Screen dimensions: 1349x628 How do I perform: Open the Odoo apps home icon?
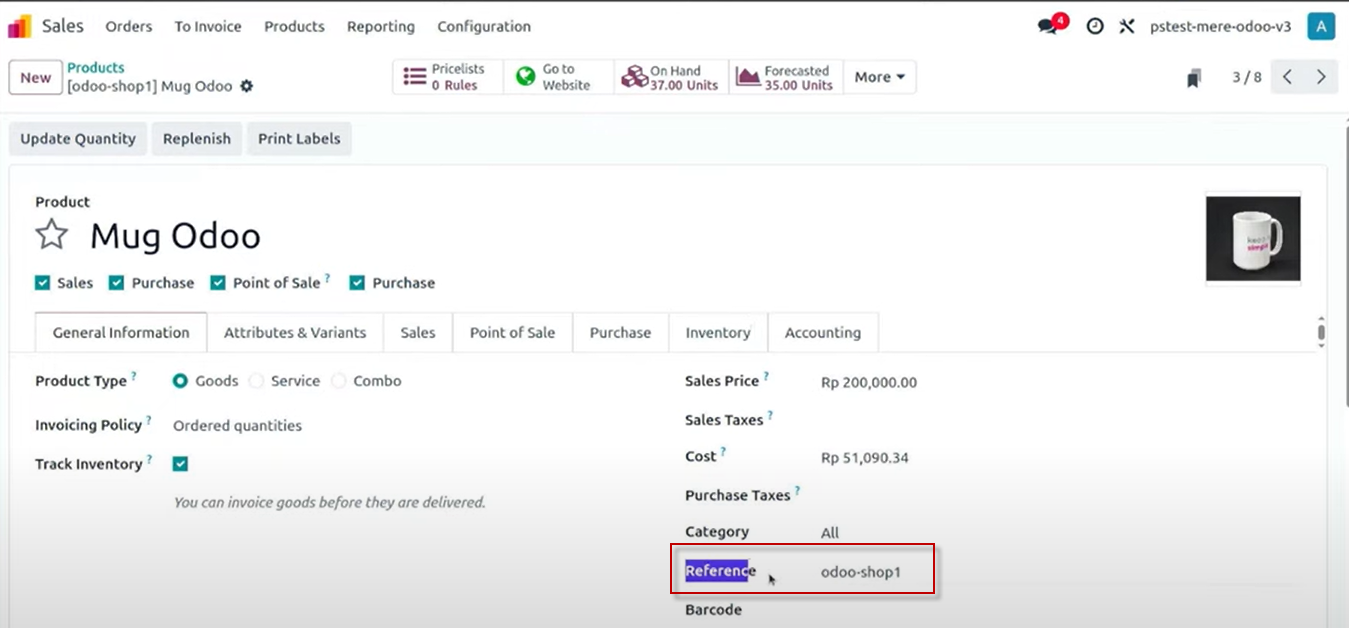[x=20, y=27]
